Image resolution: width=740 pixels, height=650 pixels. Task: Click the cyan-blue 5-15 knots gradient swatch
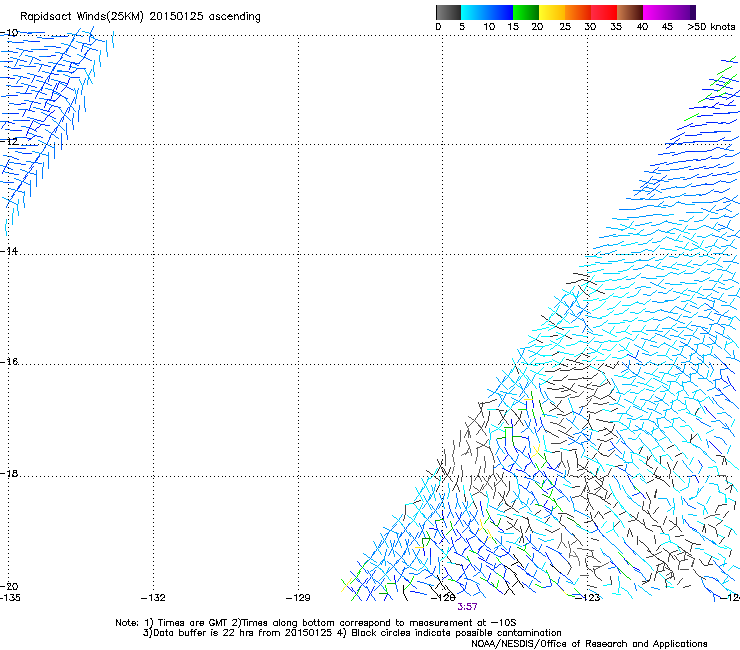coord(487,12)
